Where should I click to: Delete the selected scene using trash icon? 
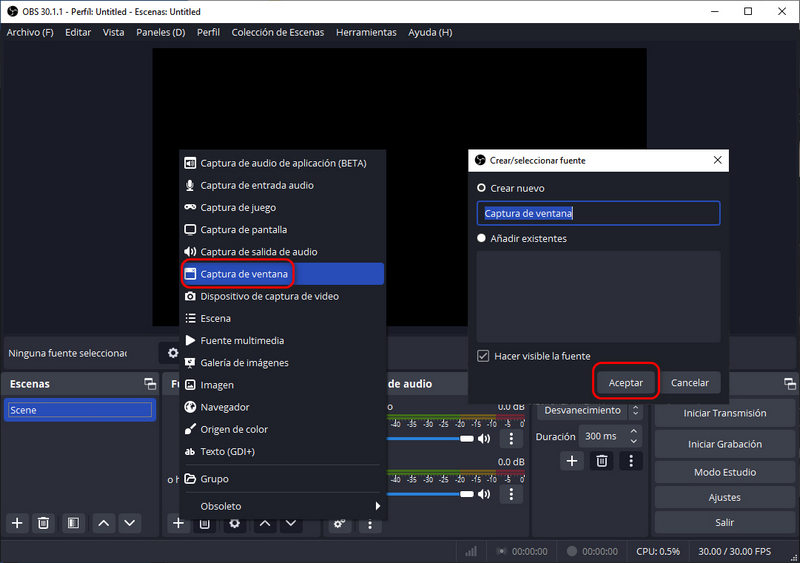(x=44, y=522)
